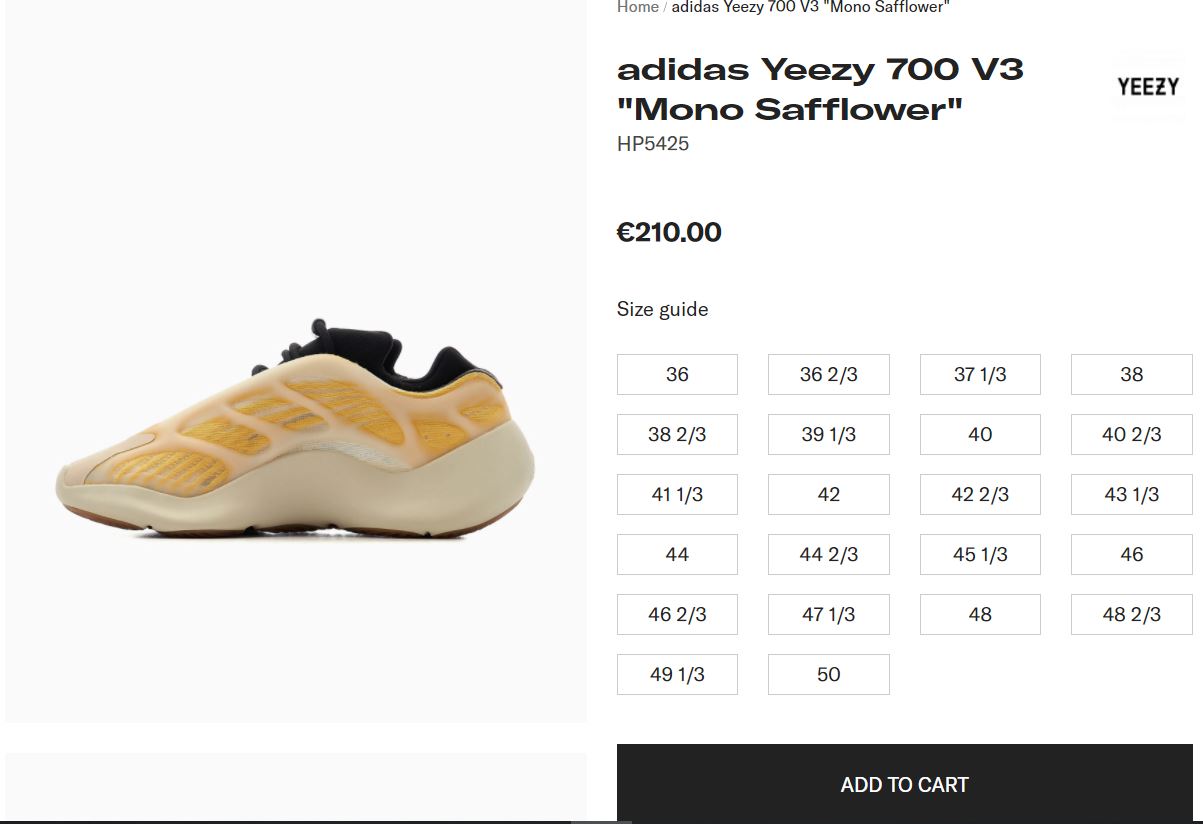The width and height of the screenshot is (1203, 824).
Task: Select size 49 1/3
Action: pos(677,674)
